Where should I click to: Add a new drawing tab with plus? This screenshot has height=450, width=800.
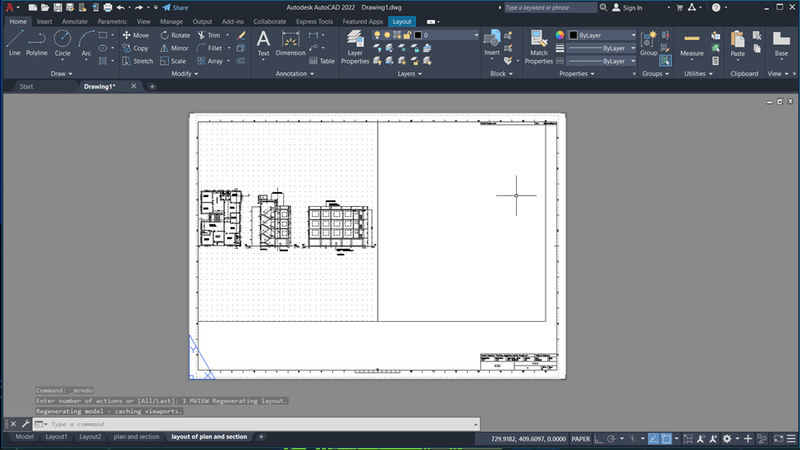click(152, 86)
